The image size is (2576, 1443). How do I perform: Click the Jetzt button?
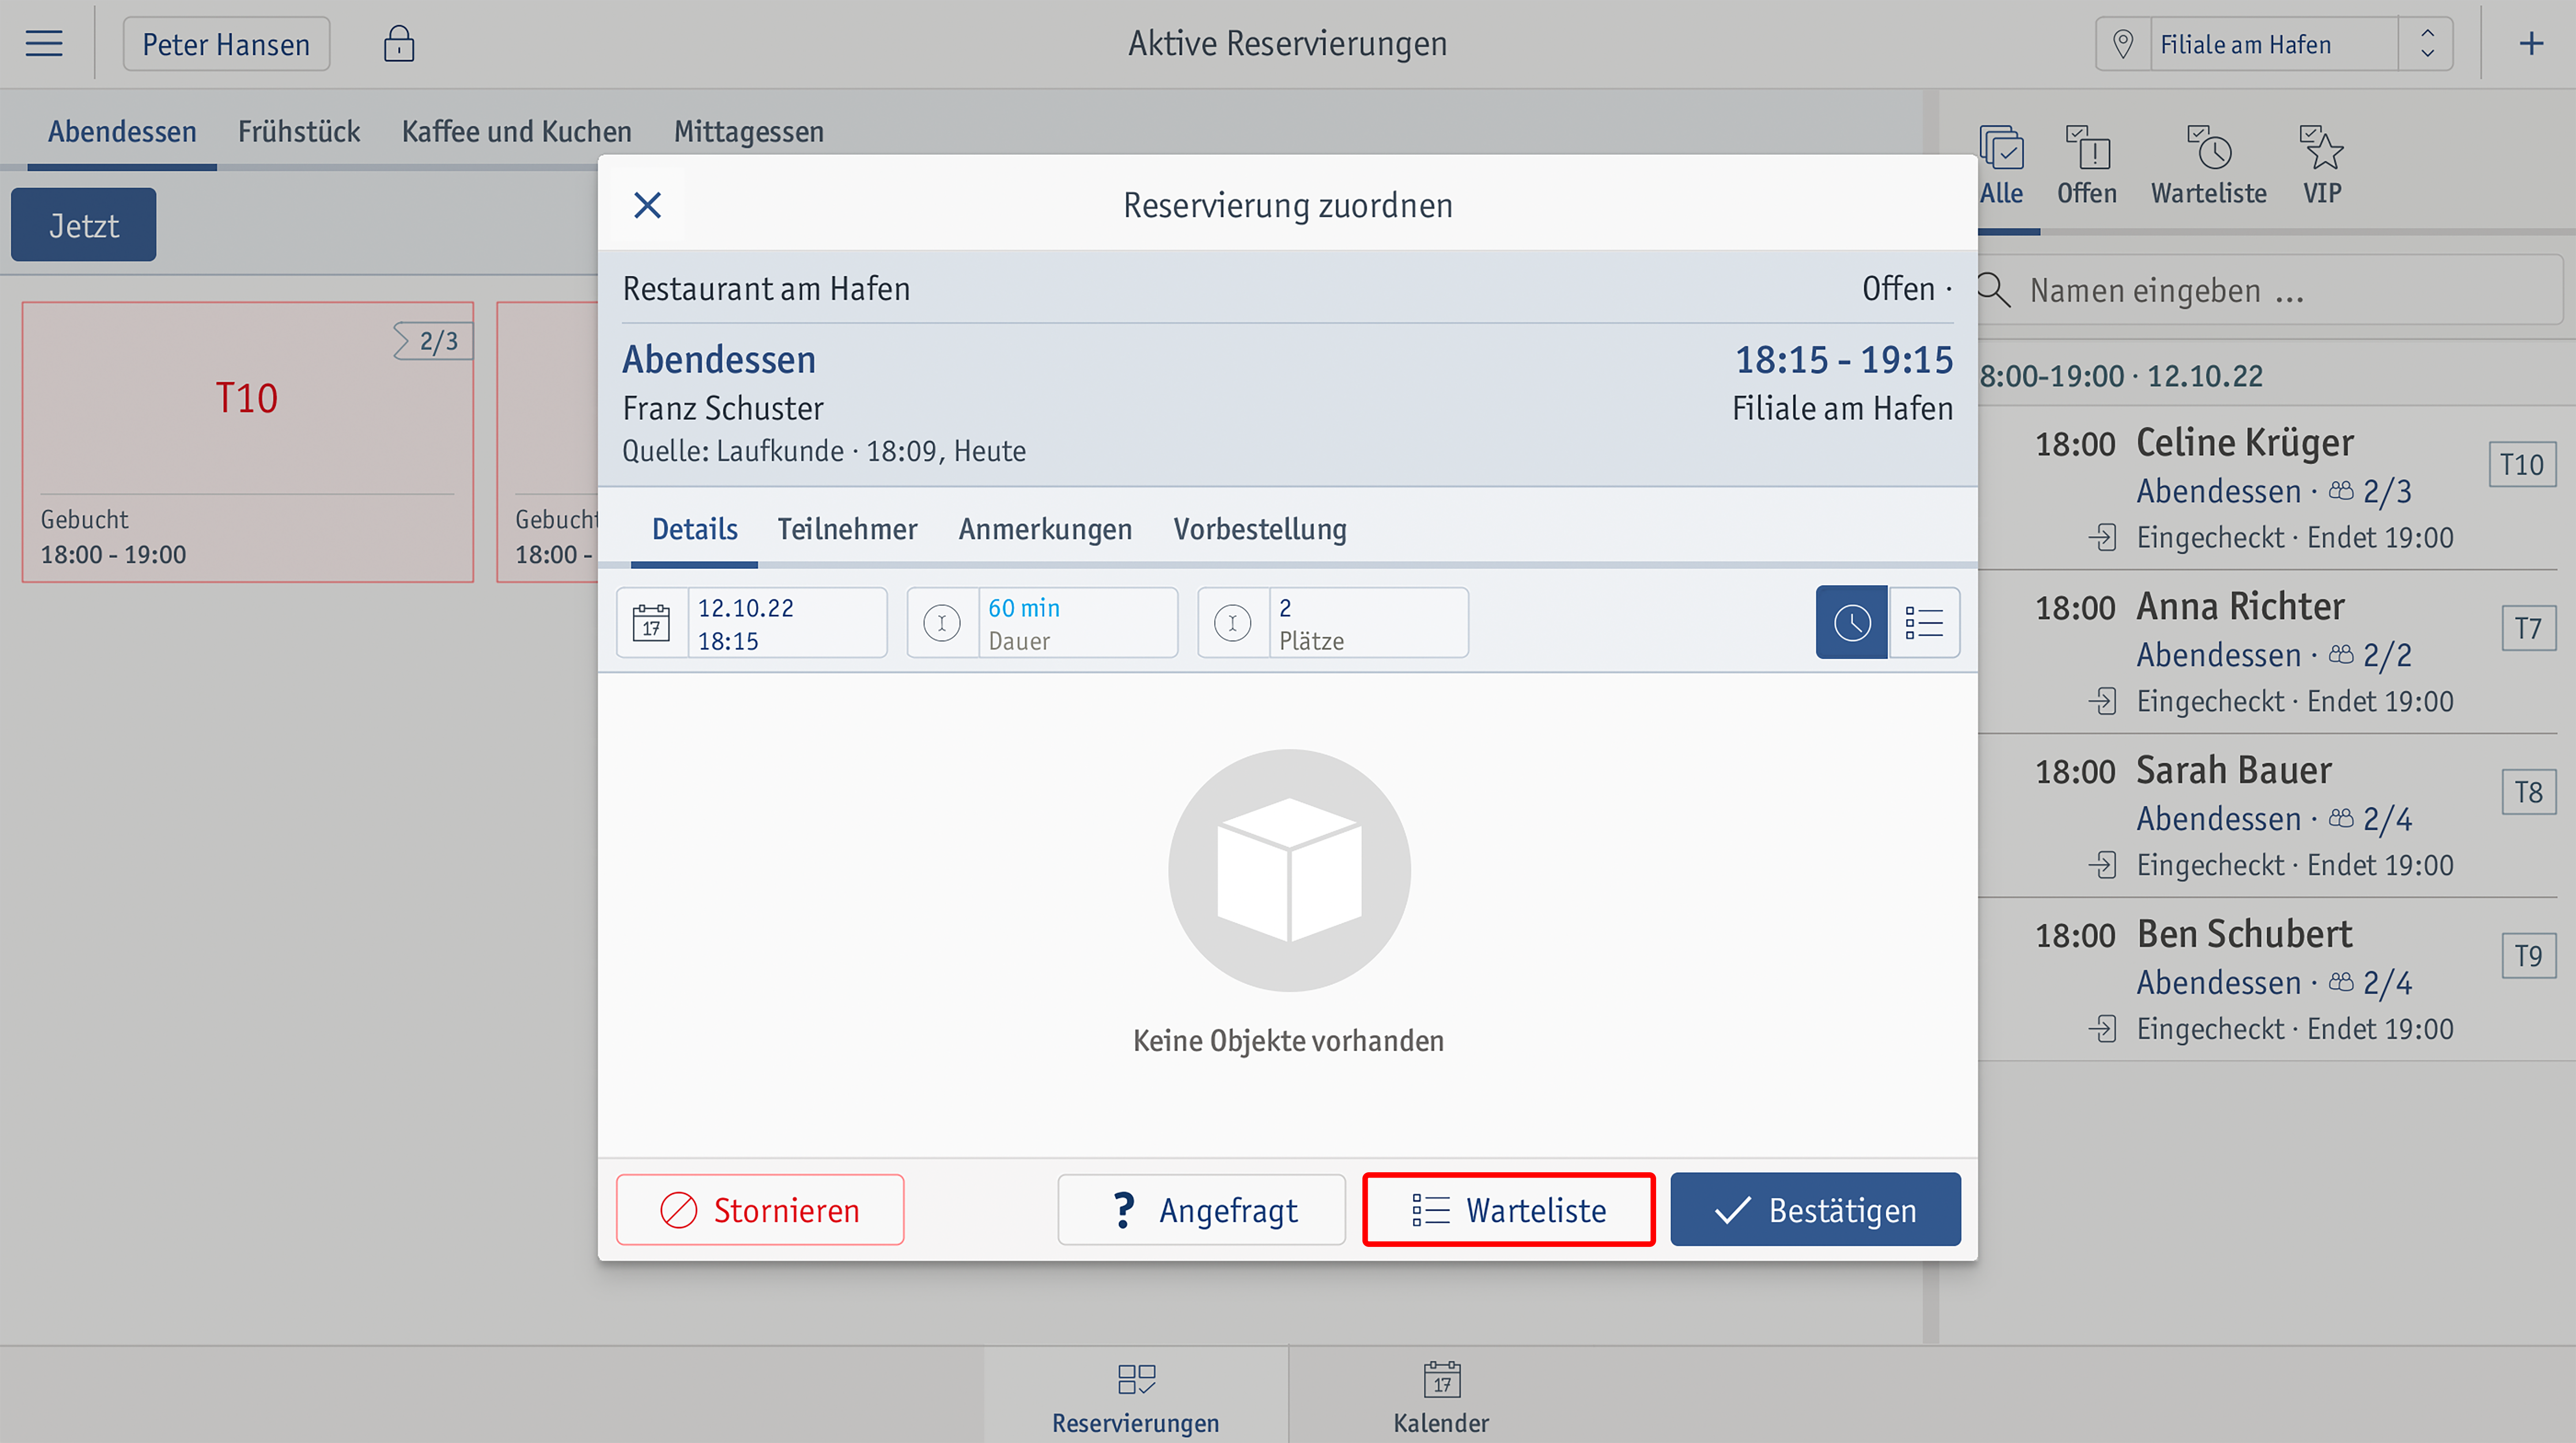[84, 225]
